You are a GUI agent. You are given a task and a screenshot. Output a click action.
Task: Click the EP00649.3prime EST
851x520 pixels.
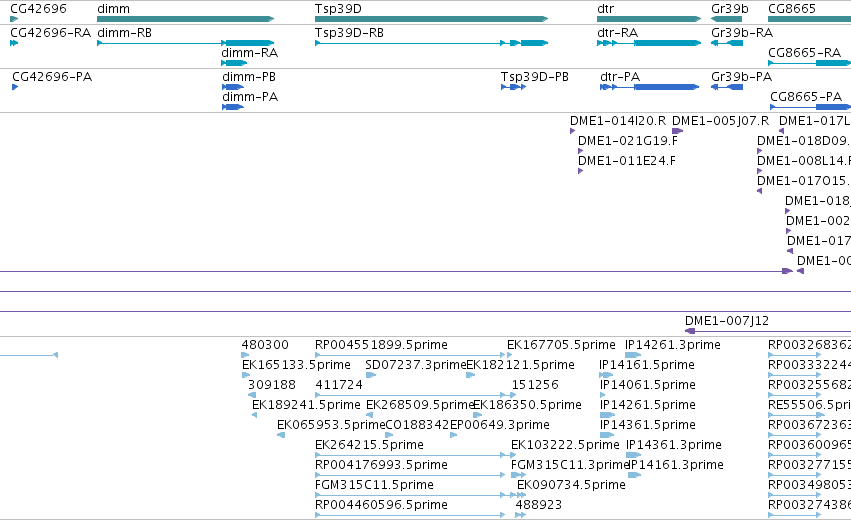(x=454, y=435)
